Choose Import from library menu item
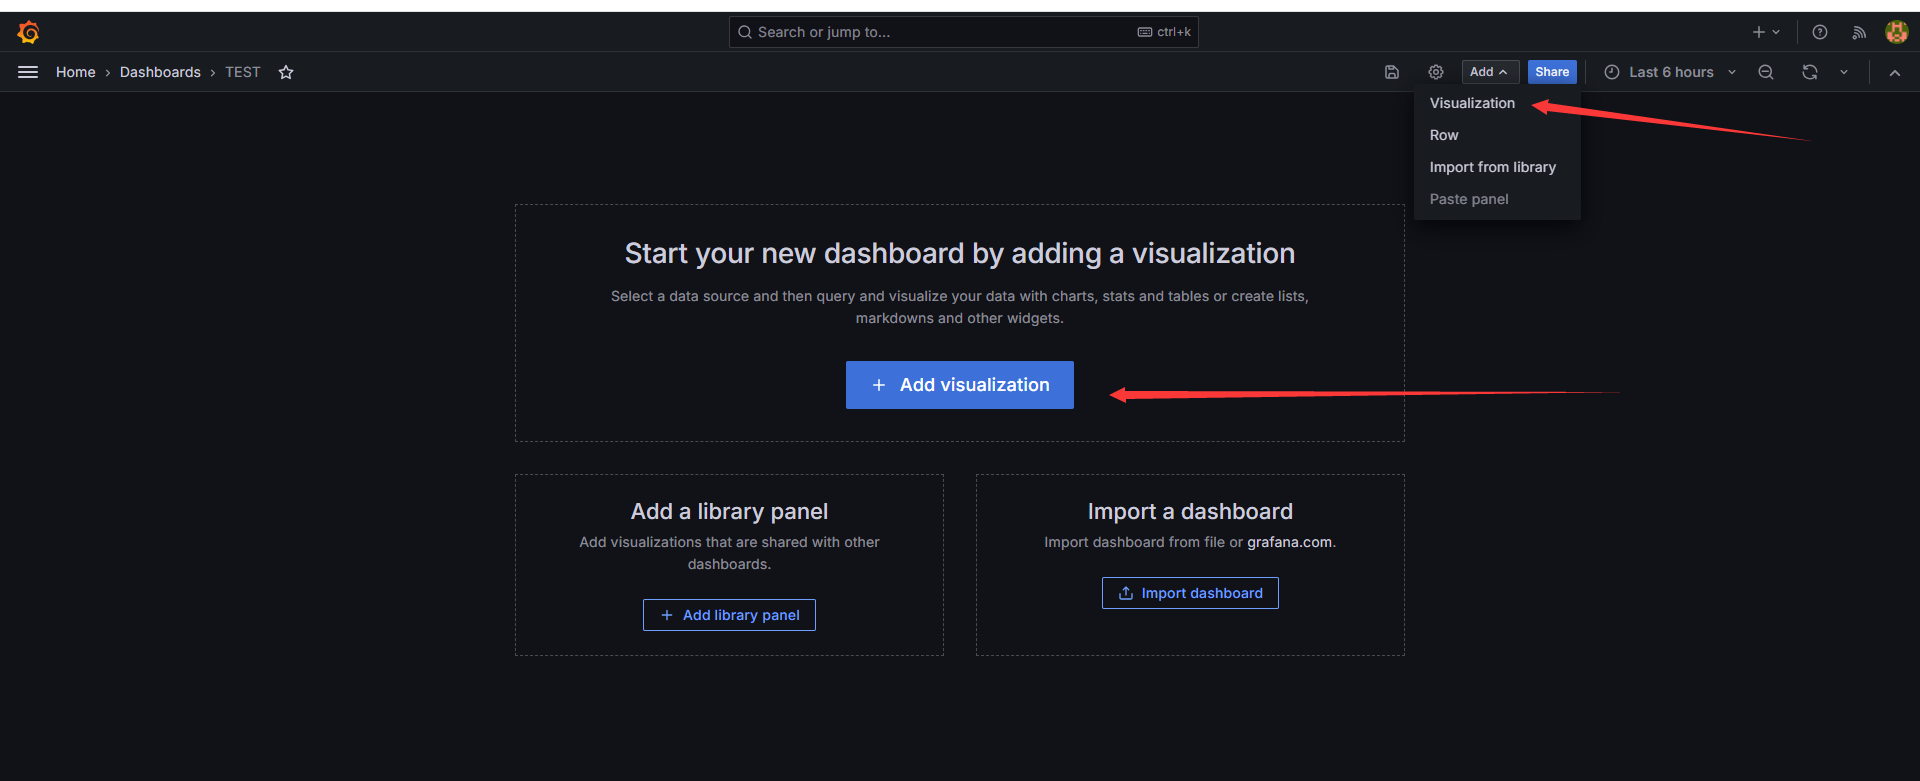1920x781 pixels. tap(1492, 167)
